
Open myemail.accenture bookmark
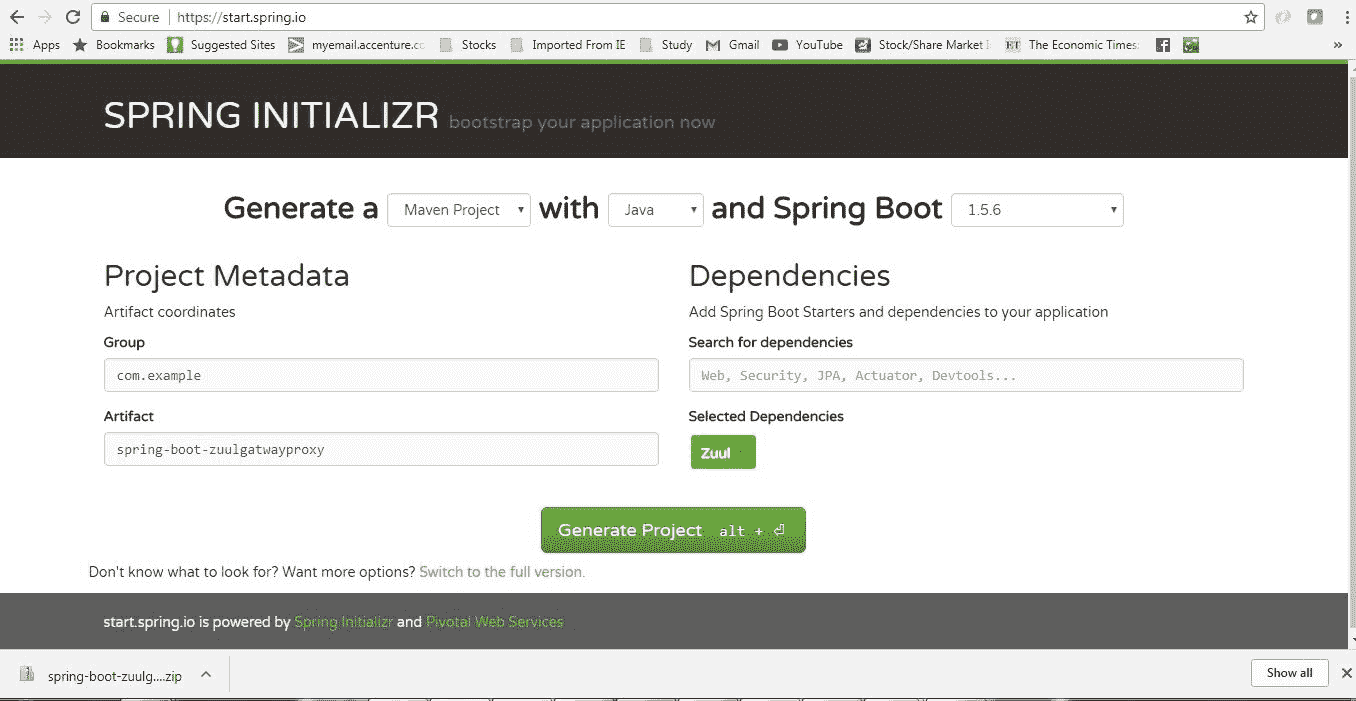click(x=356, y=45)
